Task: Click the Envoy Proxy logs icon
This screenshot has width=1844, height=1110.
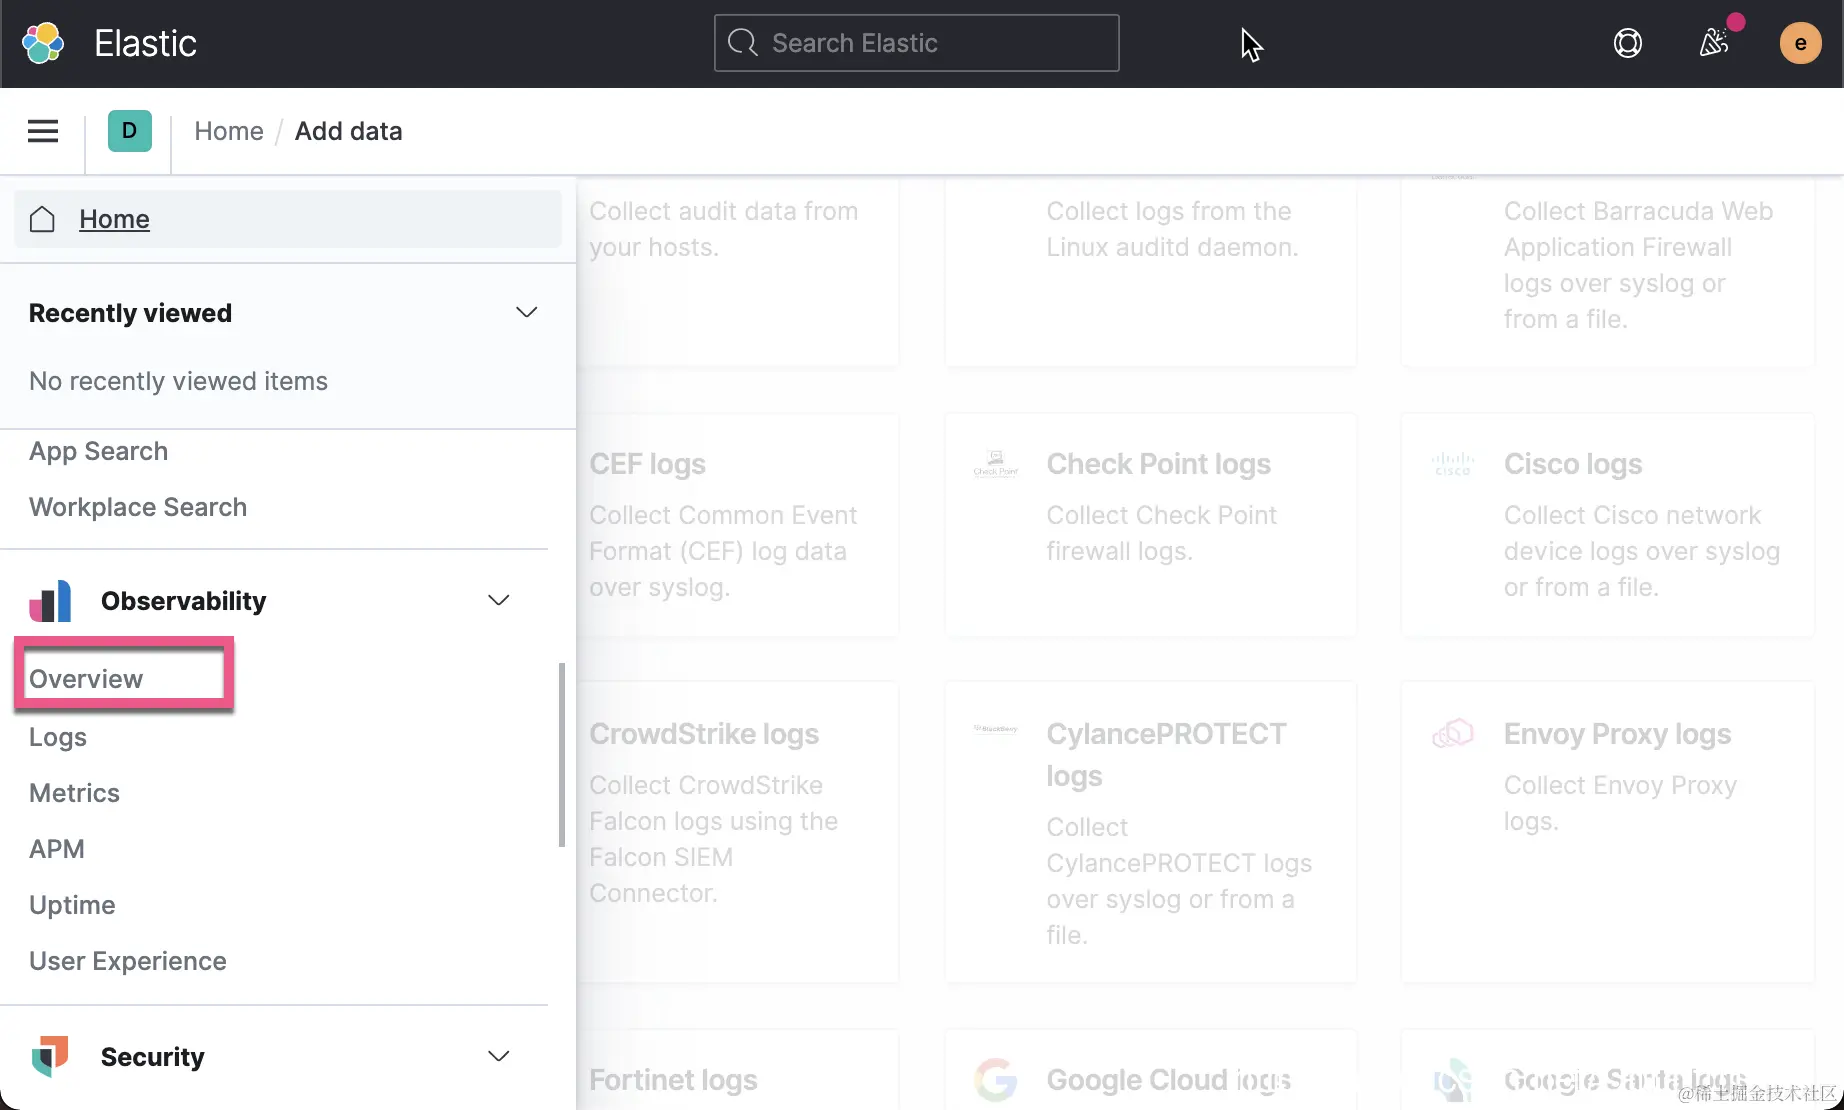Action: point(1453,733)
